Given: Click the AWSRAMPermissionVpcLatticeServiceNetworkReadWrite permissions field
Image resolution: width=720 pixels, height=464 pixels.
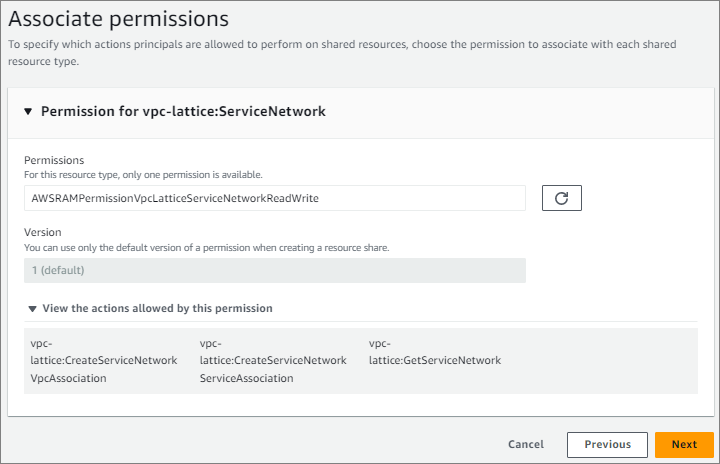Looking at the screenshot, I should [x=275, y=198].
